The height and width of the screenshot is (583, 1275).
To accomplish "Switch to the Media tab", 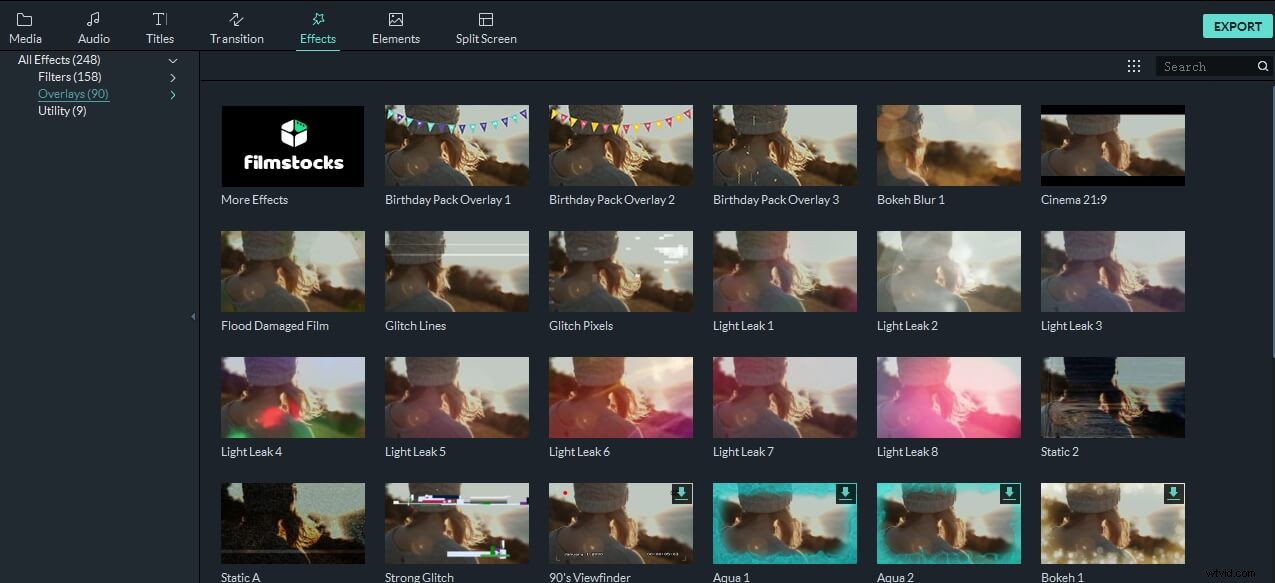I will tap(25, 26).
